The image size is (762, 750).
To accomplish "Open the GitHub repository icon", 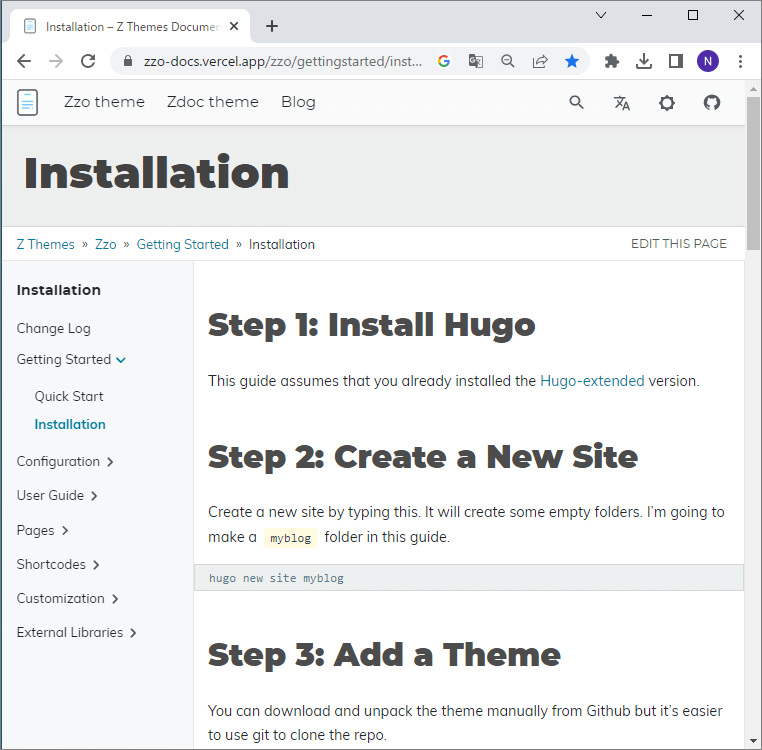I will tap(712, 102).
